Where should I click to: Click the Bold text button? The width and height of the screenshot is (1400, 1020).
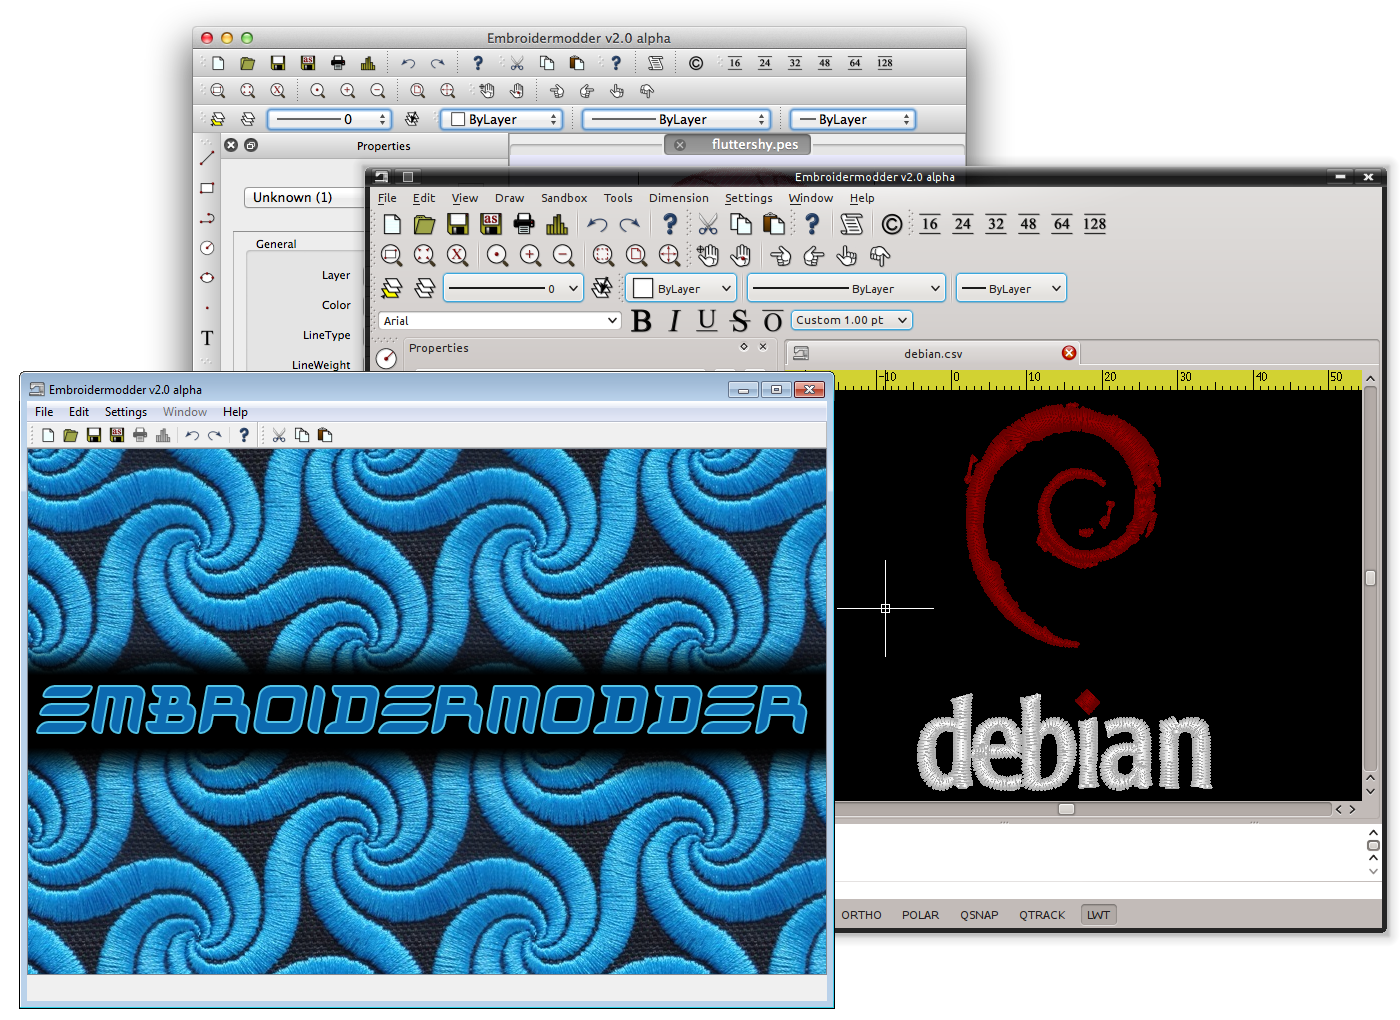click(x=642, y=321)
